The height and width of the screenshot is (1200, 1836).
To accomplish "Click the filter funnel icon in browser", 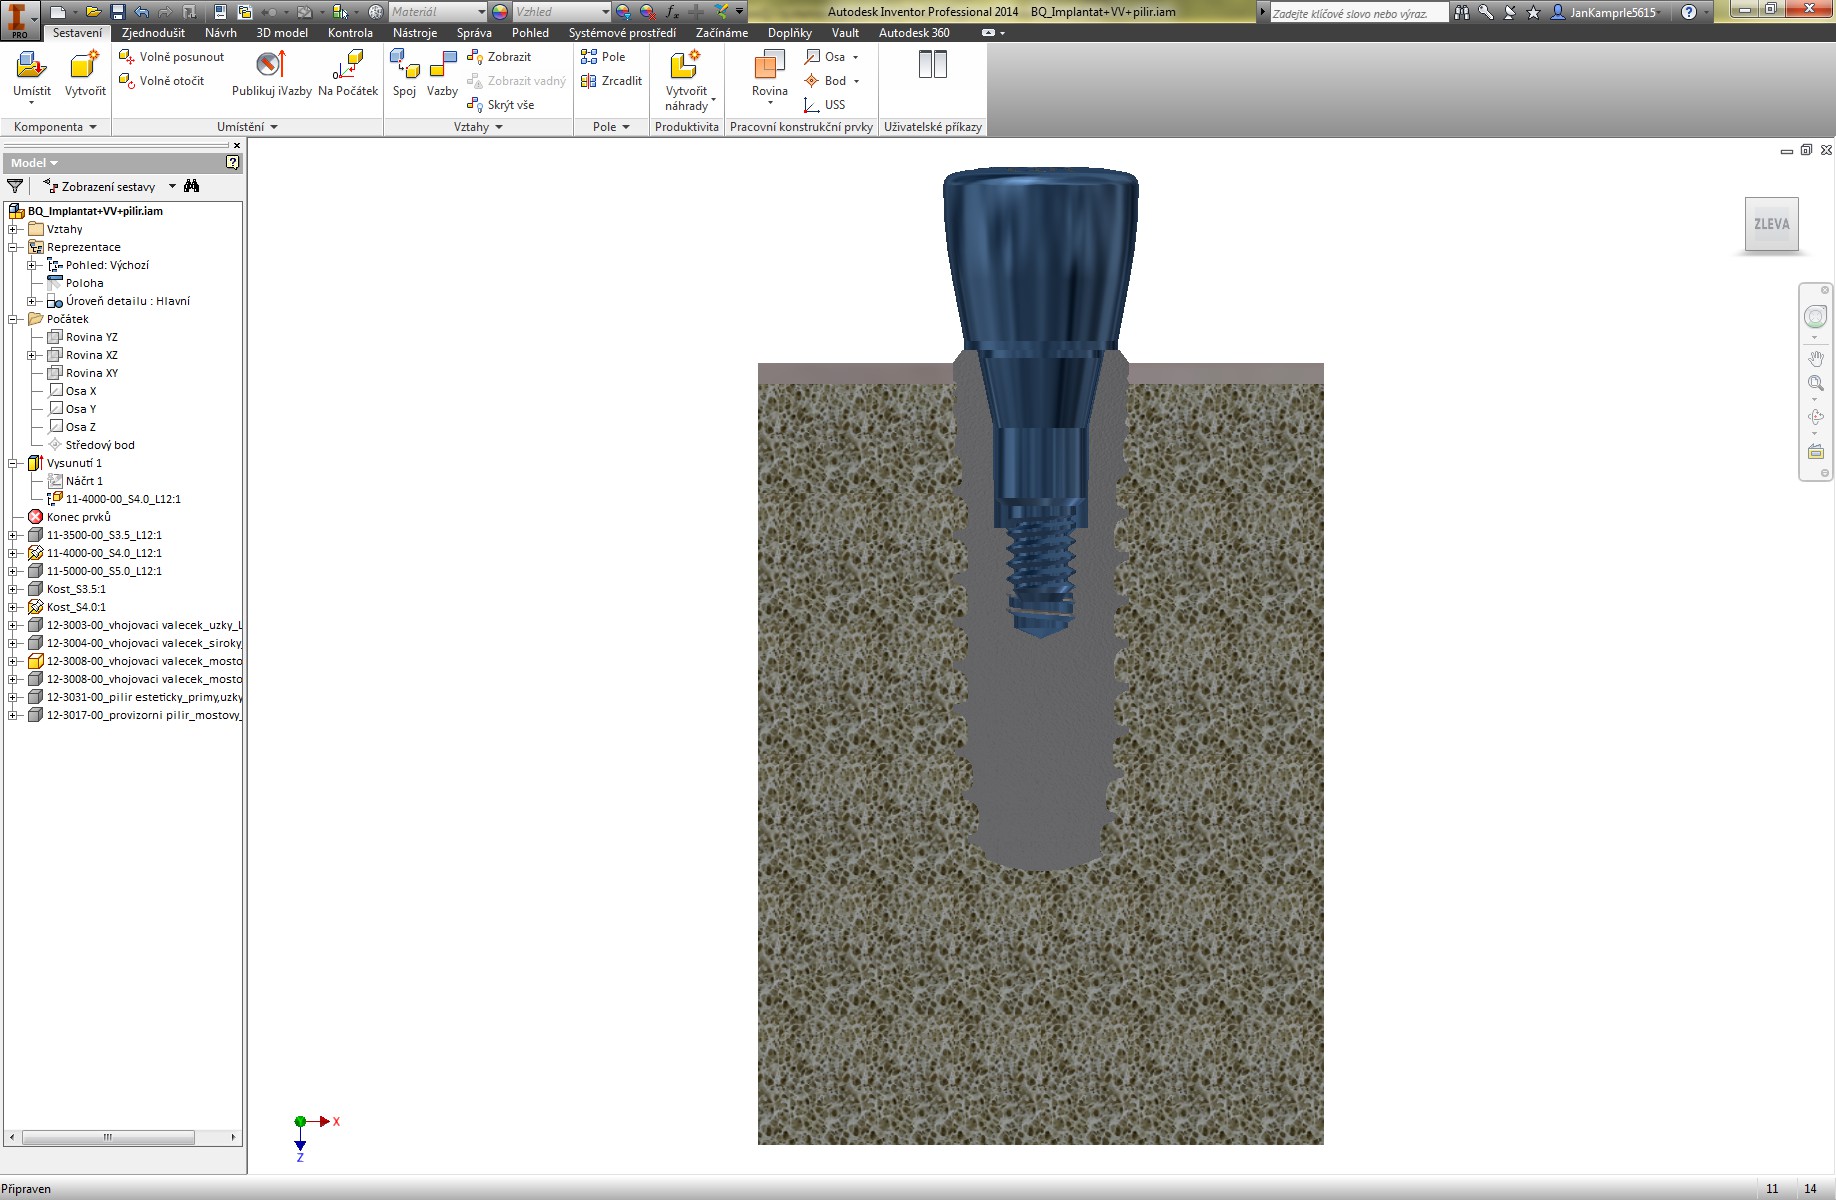I will 15,186.
